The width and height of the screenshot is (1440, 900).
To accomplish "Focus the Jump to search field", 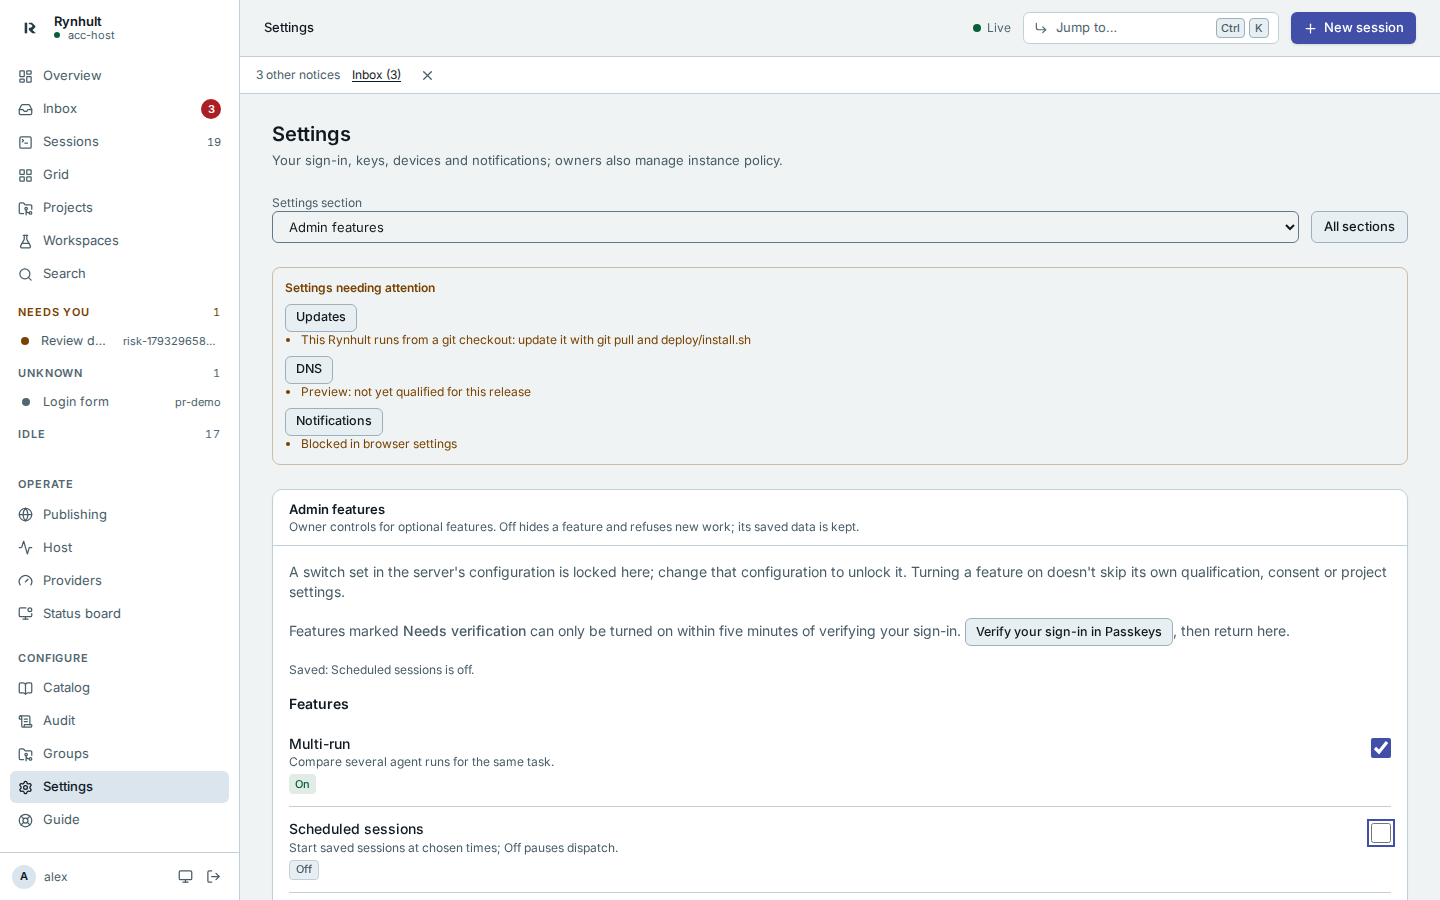I will (x=1150, y=28).
